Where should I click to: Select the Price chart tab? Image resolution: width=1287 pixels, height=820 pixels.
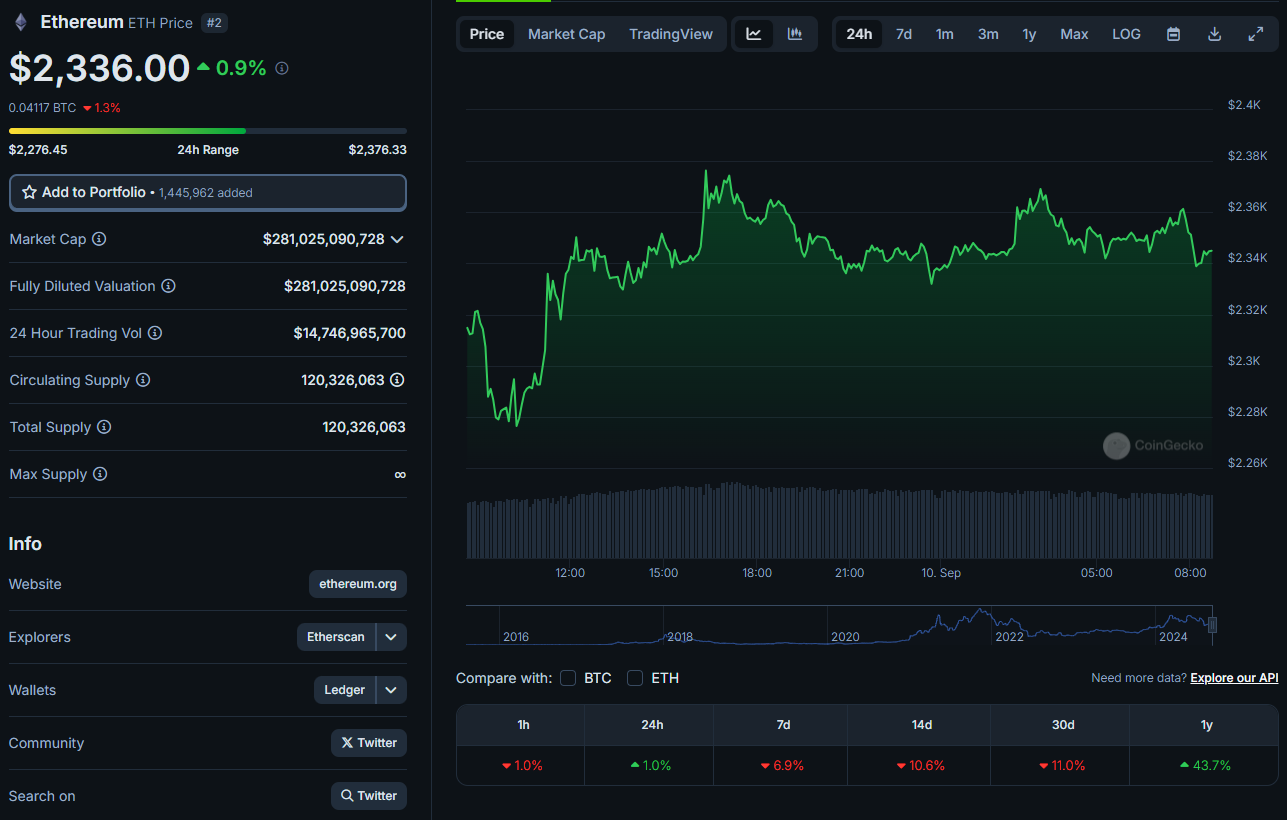[487, 34]
